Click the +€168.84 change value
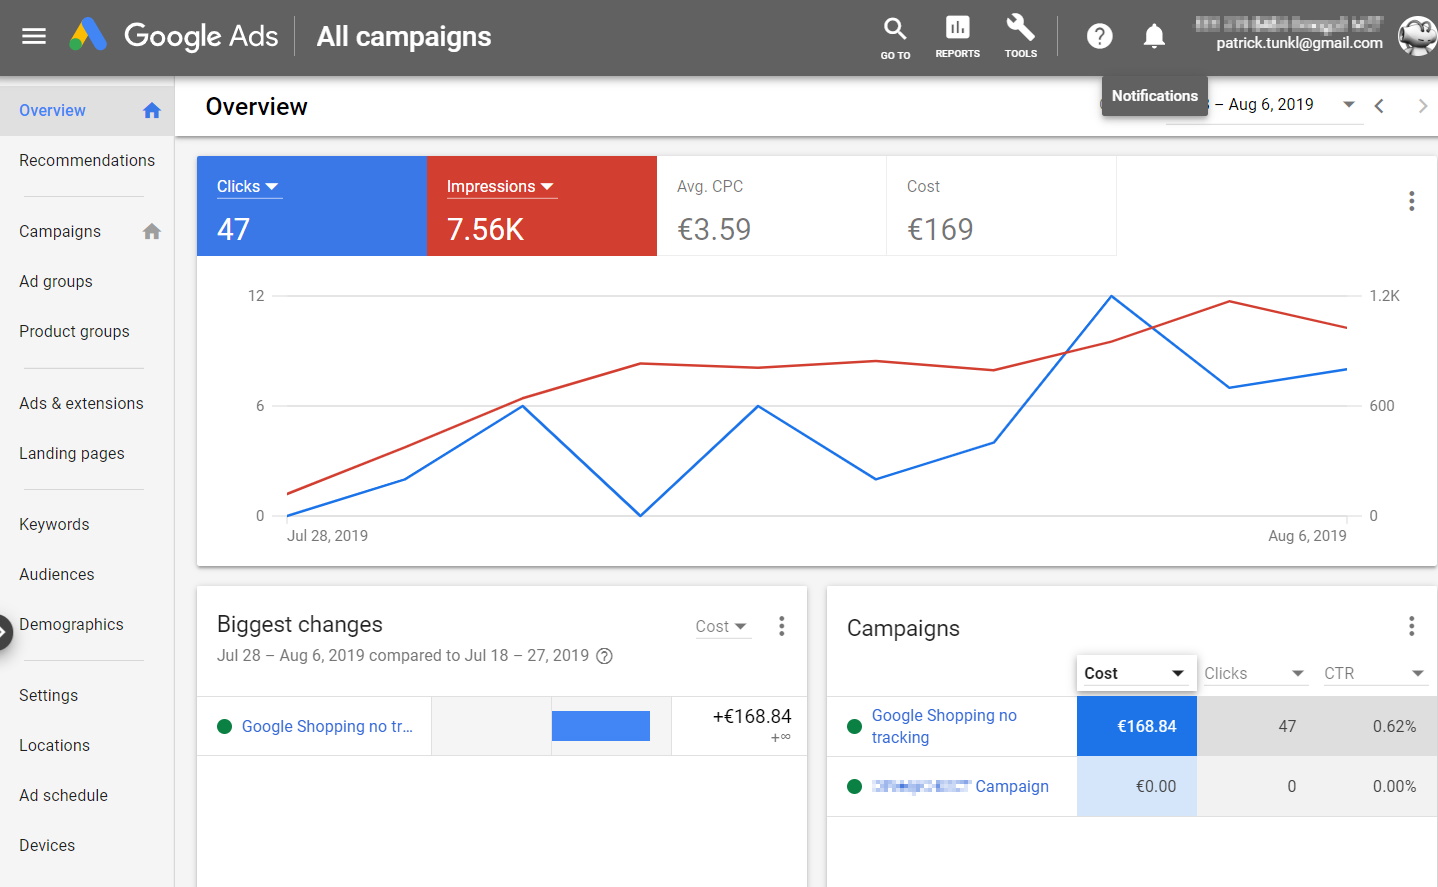The height and width of the screenshot is (887, 1438). tap(752, 717)
